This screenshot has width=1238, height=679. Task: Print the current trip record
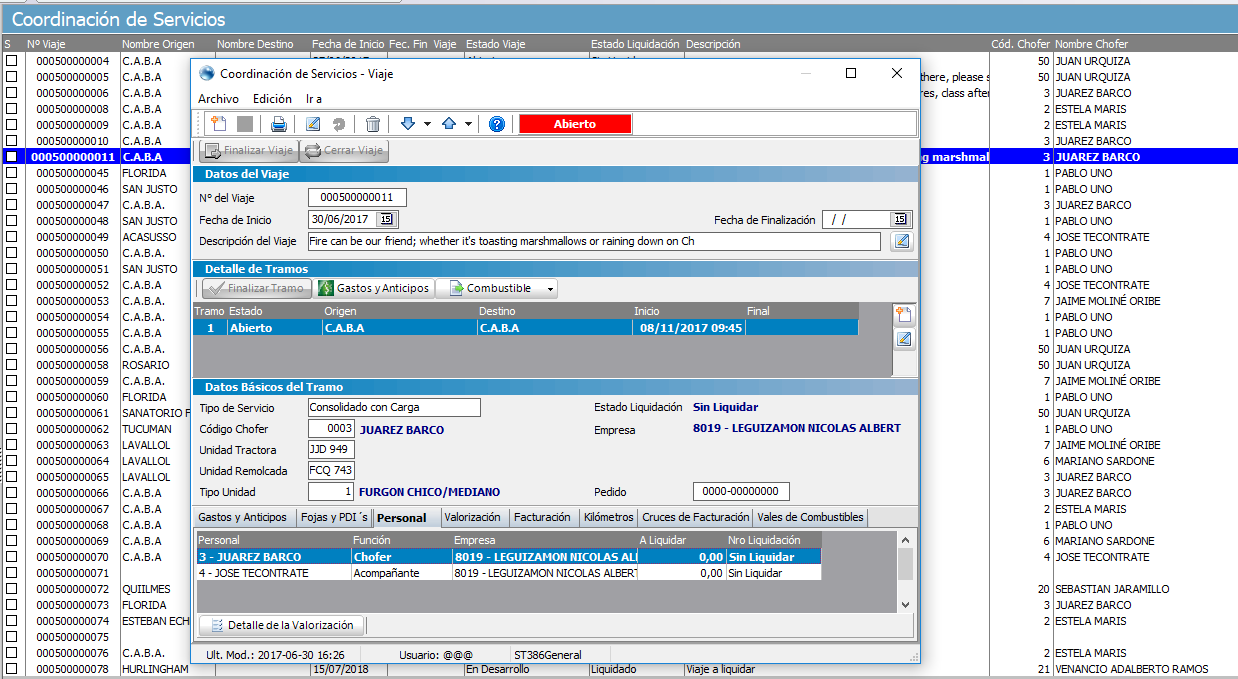tap(279, 124)
